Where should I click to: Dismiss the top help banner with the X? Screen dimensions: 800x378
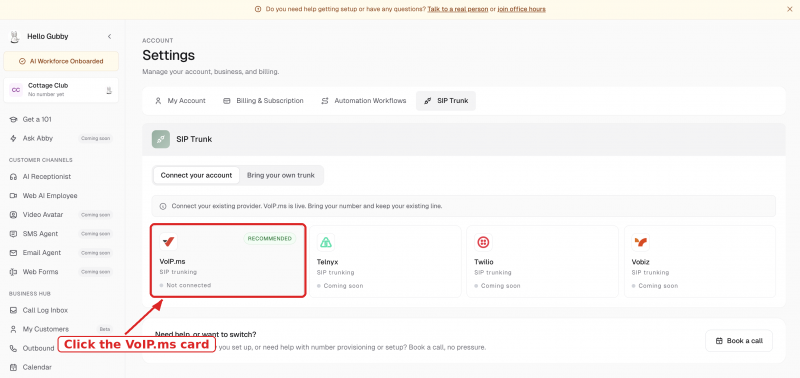pyautogui.click(x=790, y=9)
